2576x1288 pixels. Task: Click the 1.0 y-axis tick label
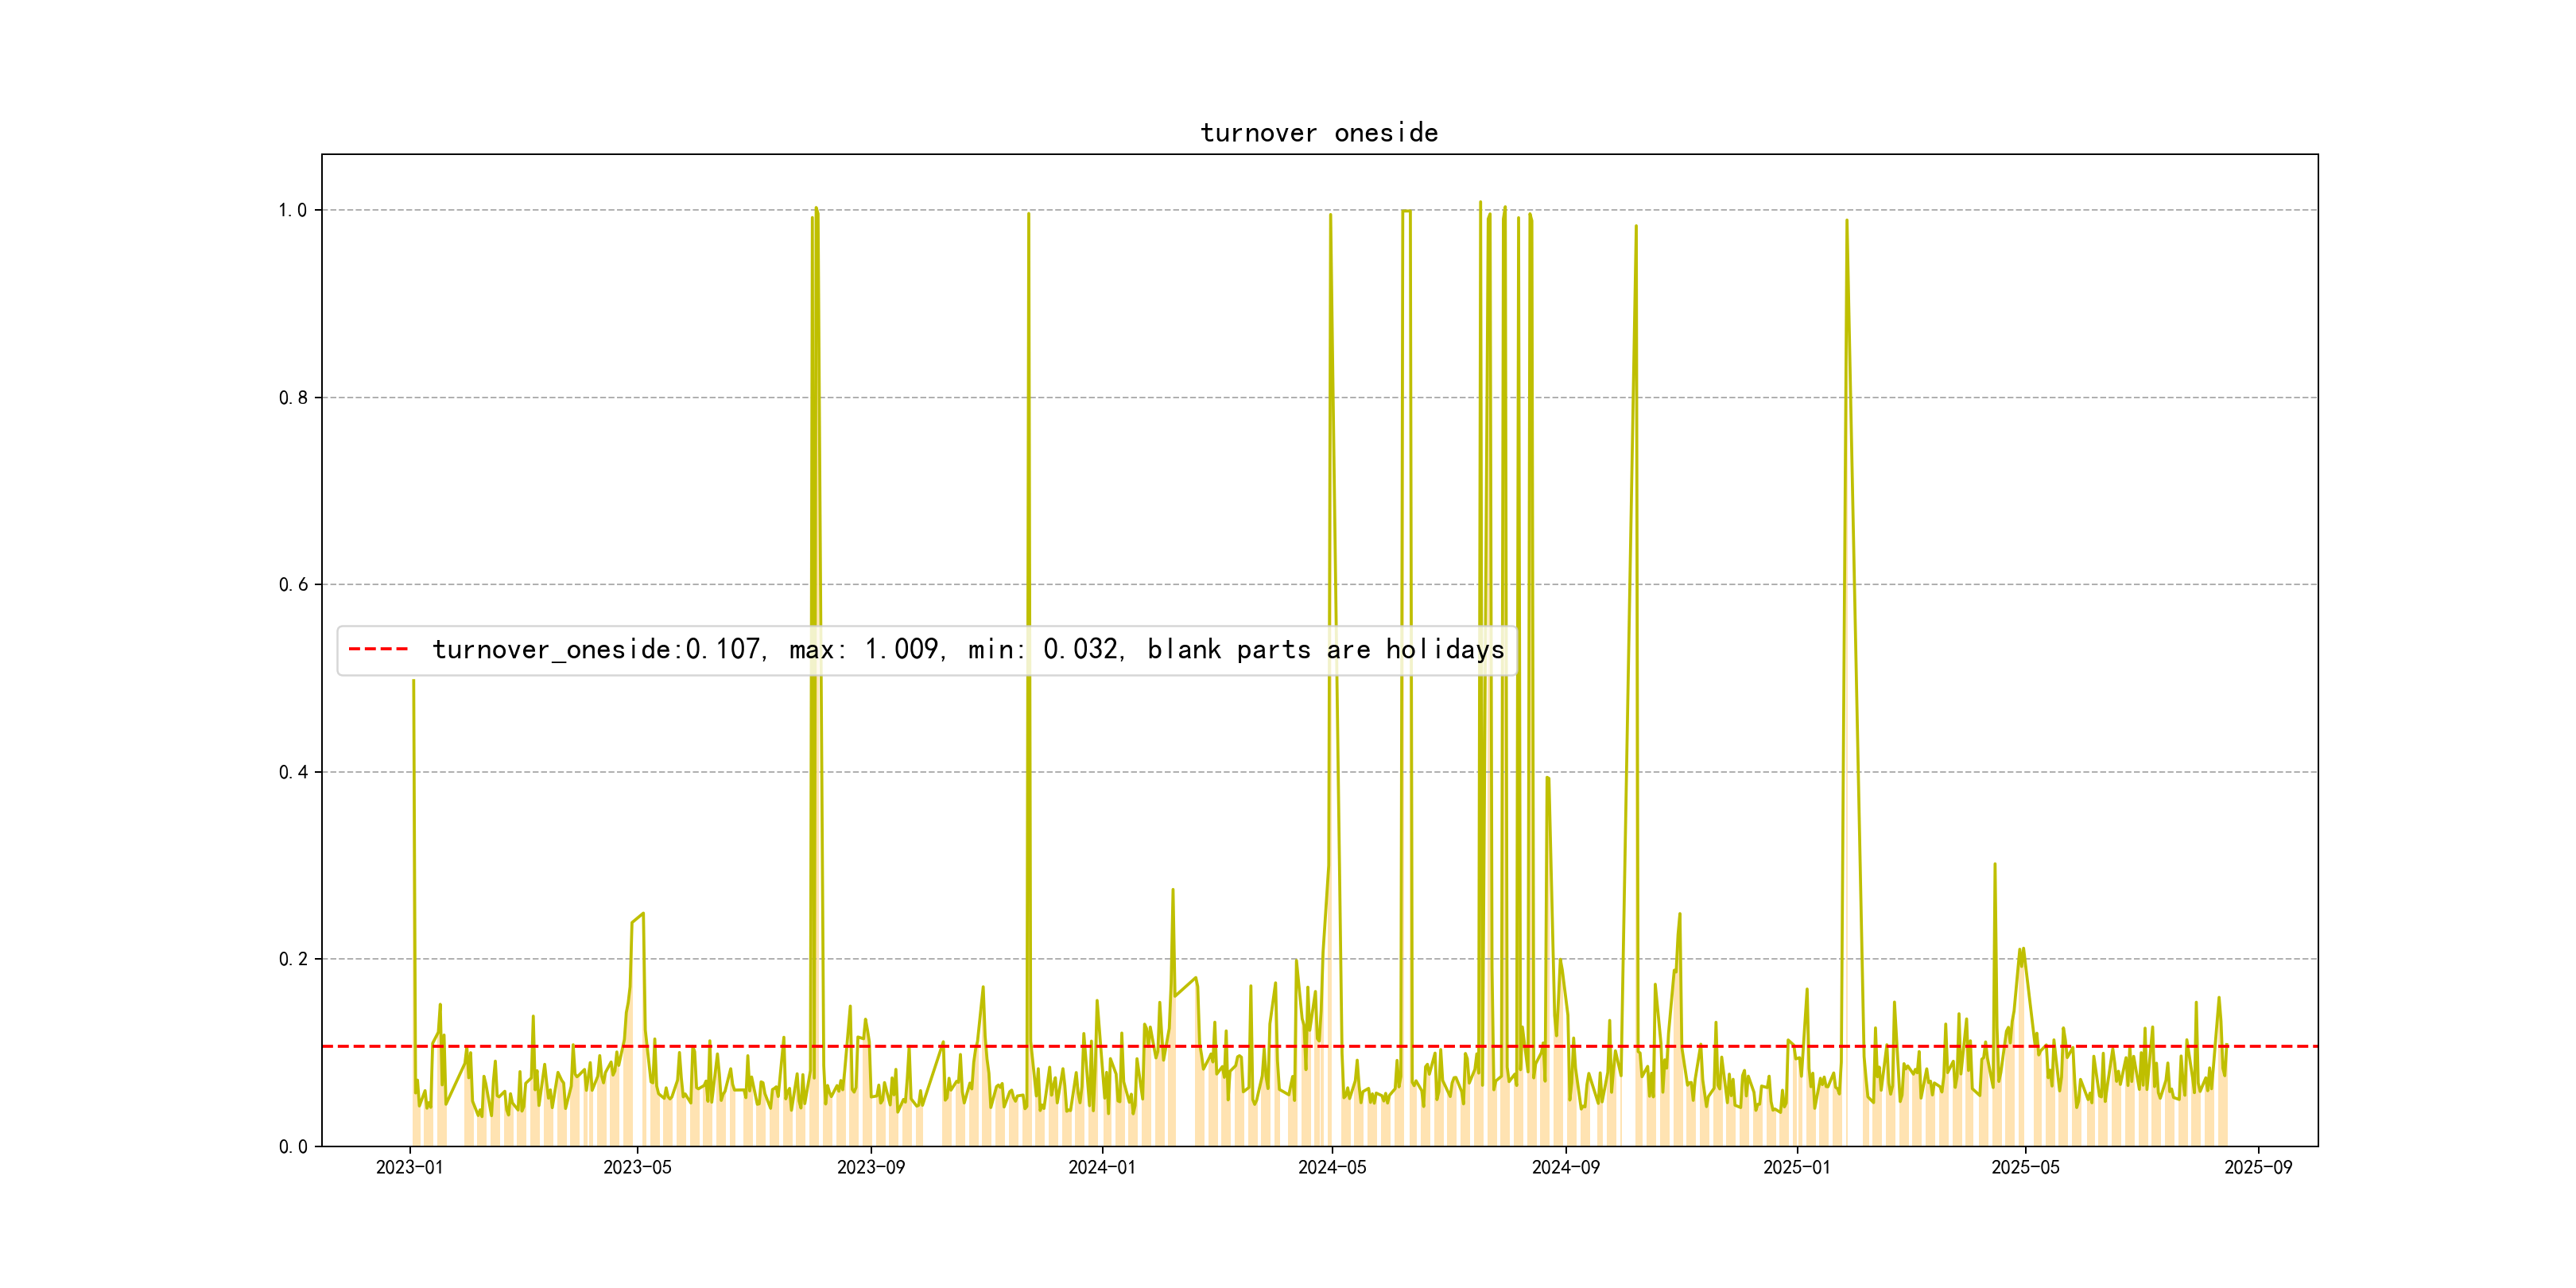tap(292, 210)
